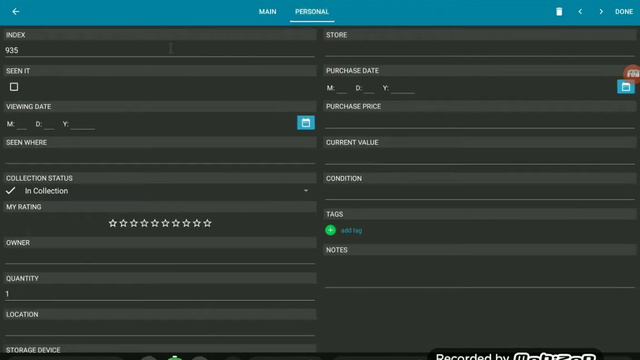This screenshot has width=640, height=360.
Task: Click the Purchase Date day field
Action: (x=369, y=88)
